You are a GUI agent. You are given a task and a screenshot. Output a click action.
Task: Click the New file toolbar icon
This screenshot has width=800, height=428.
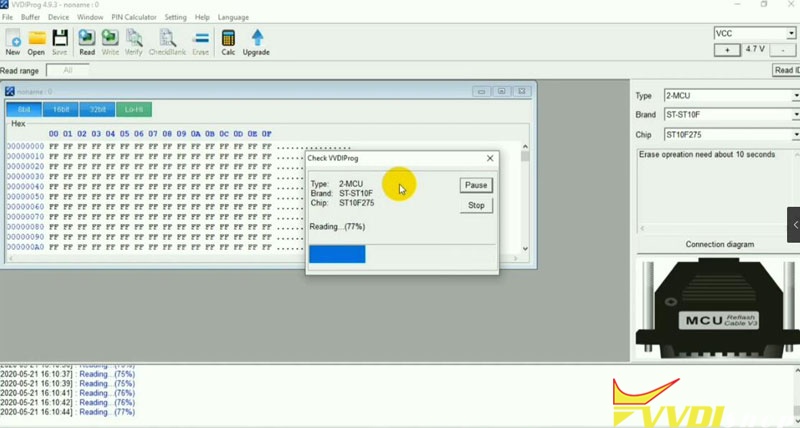(13, 43)
